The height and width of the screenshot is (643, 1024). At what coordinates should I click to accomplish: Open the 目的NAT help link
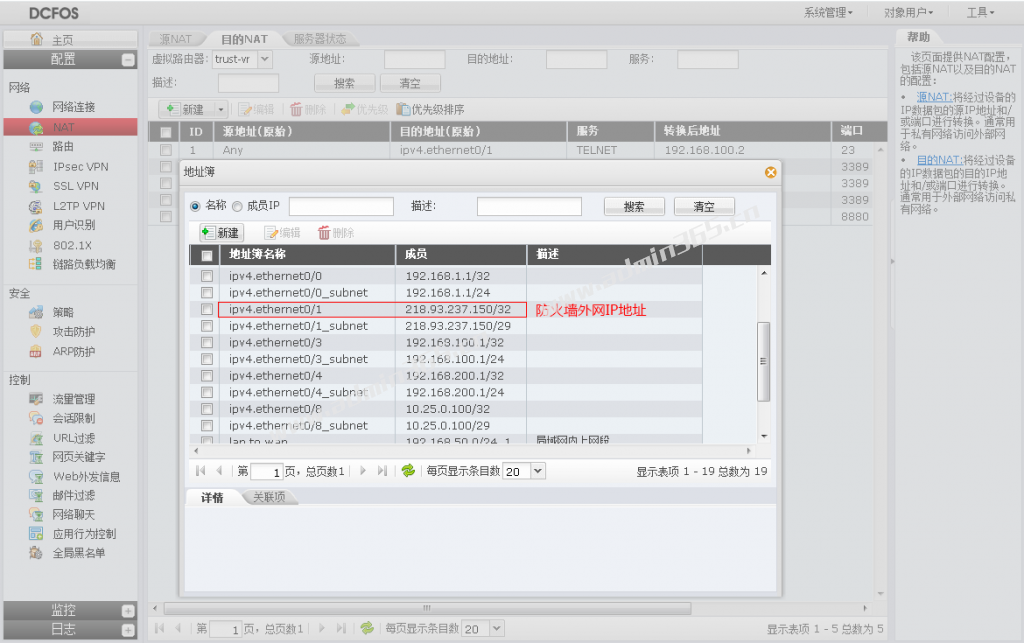point(940,160)
